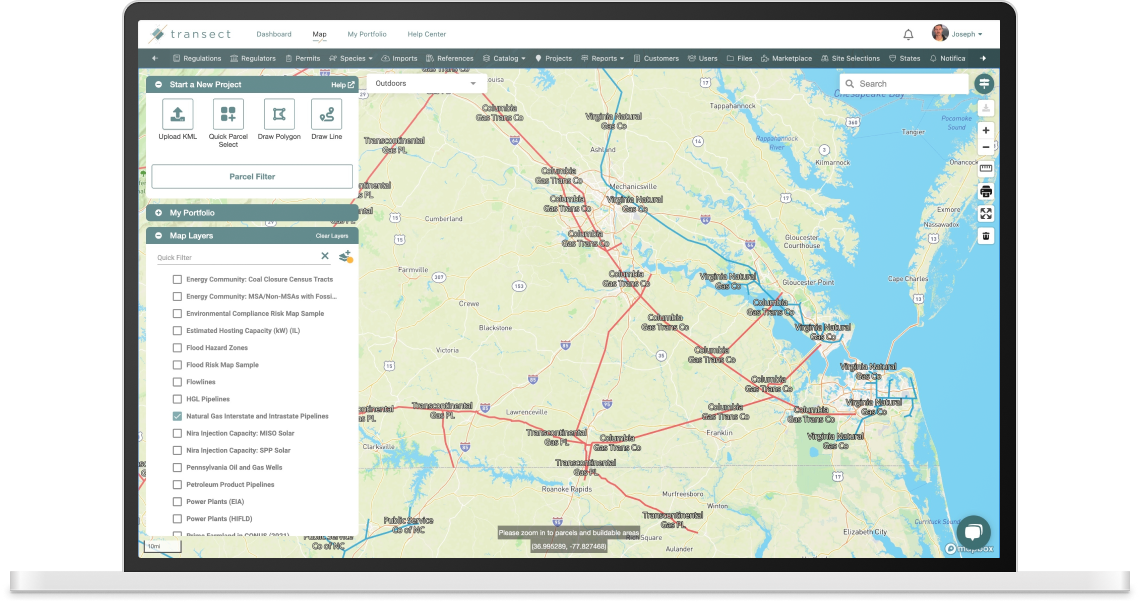
Task: Choose the Draw Line tool
Action: (x=326, y=114)
